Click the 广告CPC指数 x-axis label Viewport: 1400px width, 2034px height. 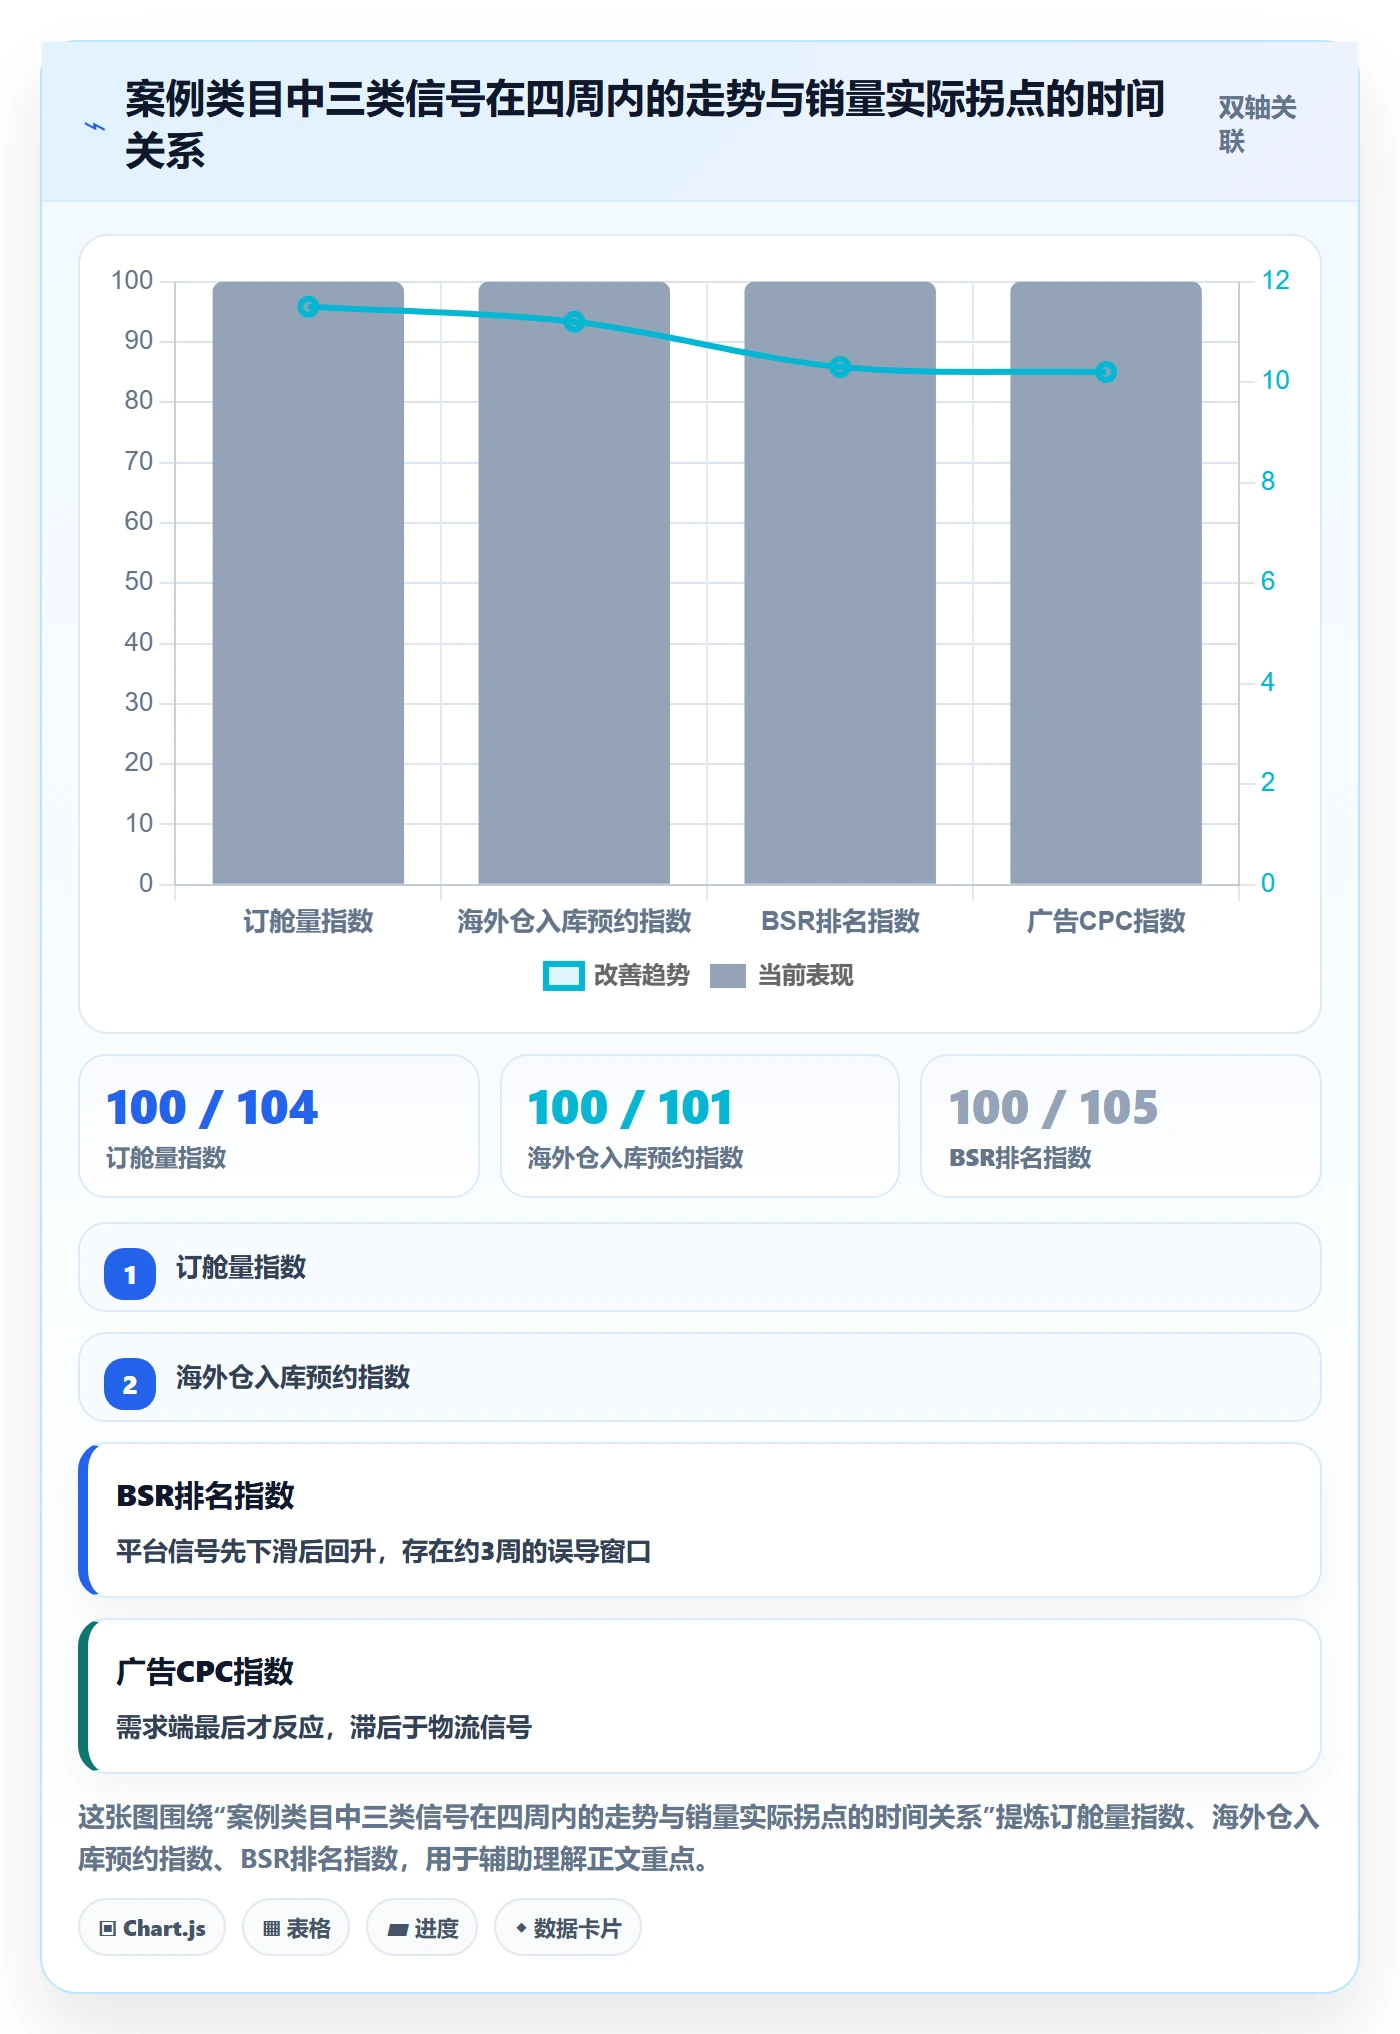coord(1105,921)
